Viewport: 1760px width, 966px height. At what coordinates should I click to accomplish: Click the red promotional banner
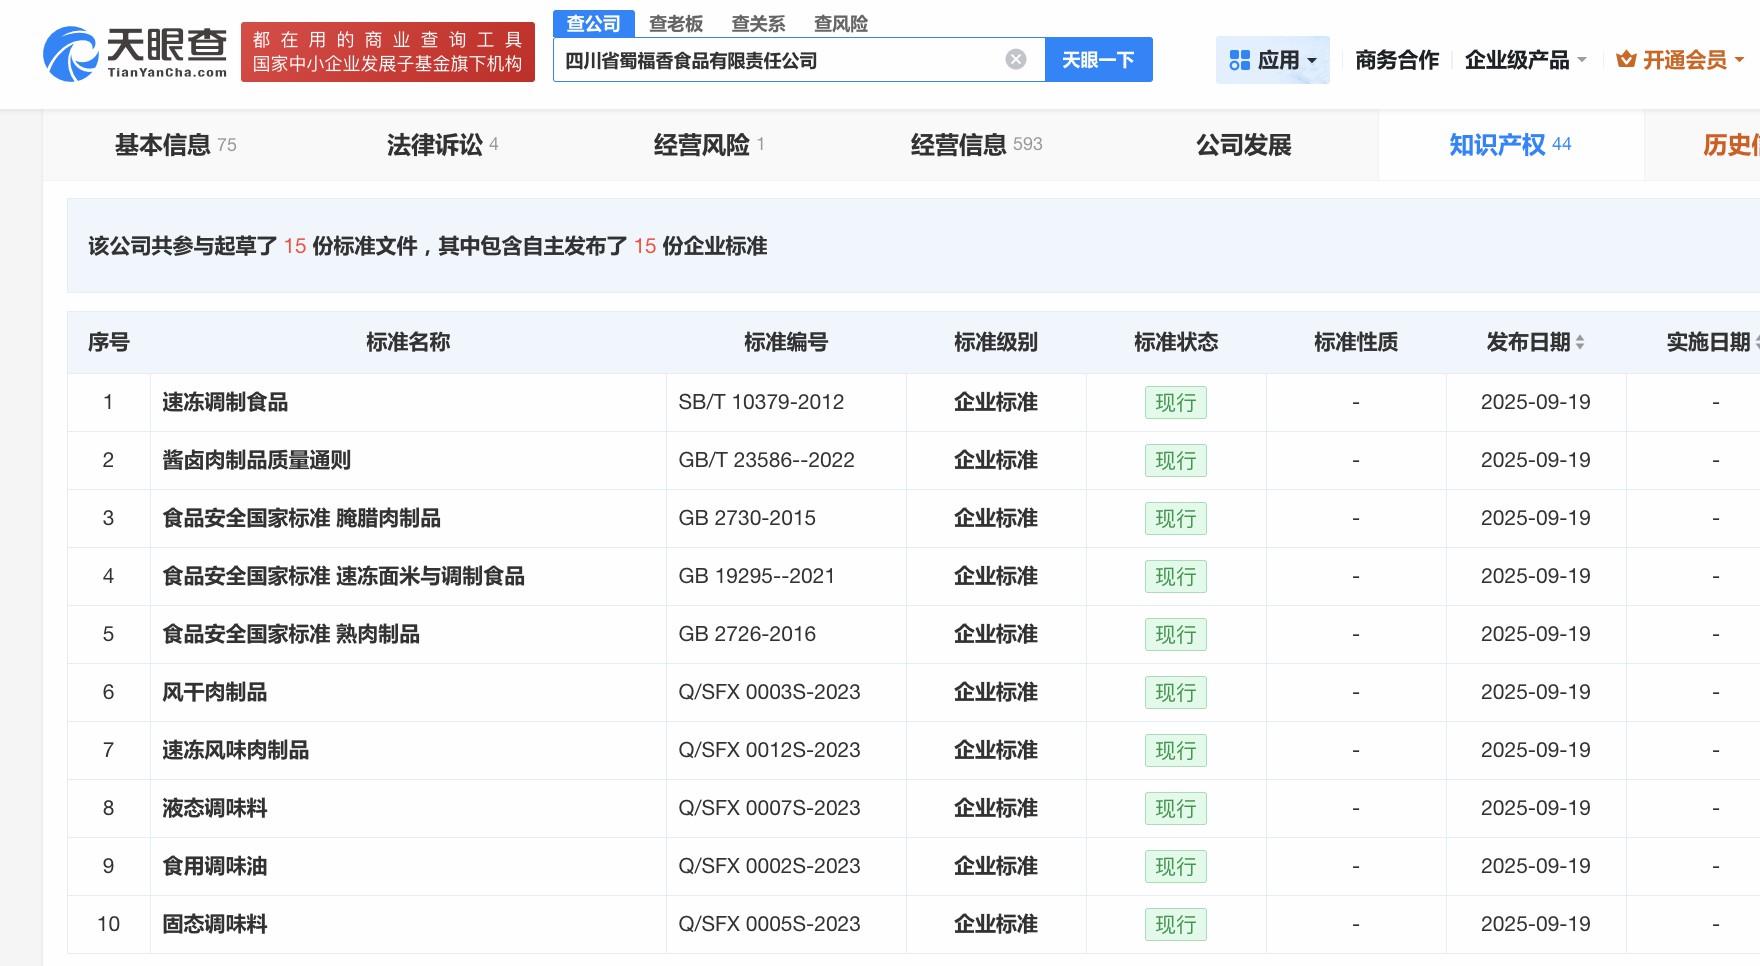pos(387,52)
